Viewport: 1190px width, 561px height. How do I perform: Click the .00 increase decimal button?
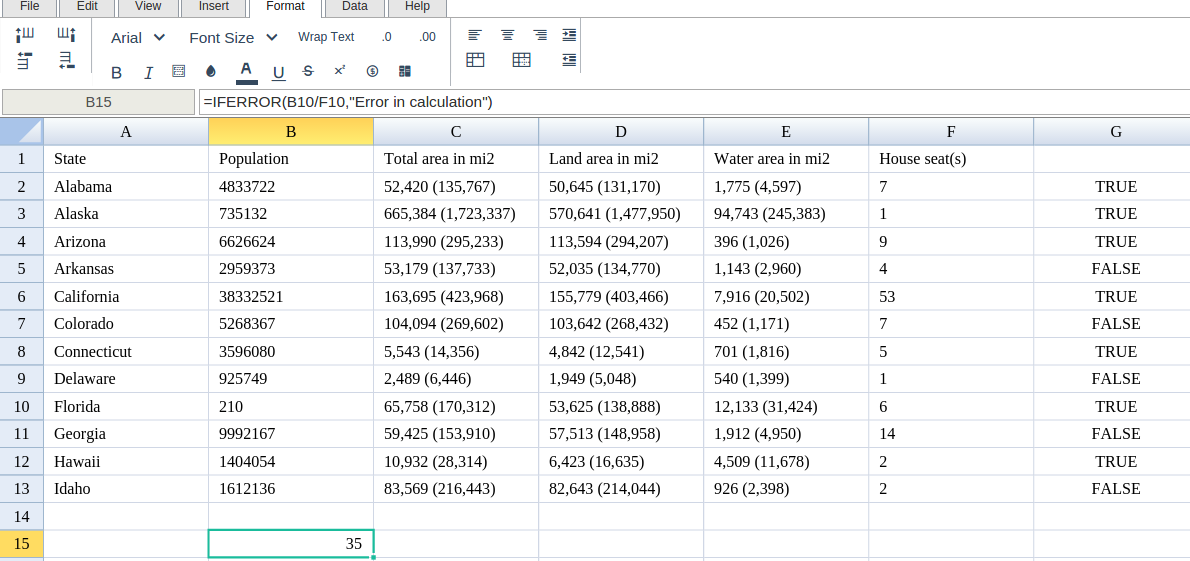(x=427, y=37)
